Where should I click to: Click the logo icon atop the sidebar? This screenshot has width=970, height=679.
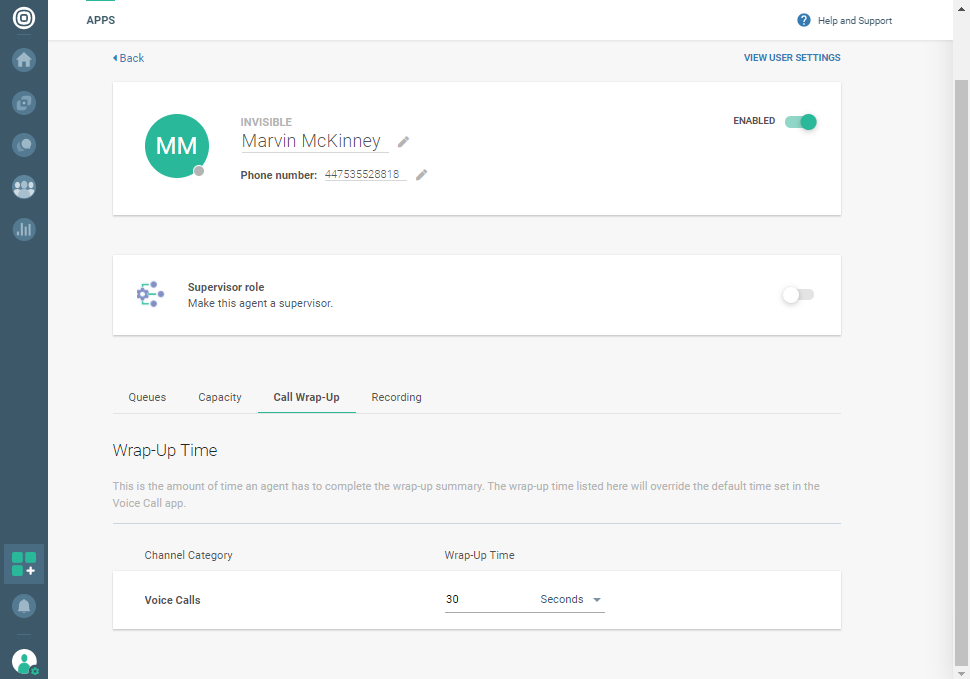point(24,19)
